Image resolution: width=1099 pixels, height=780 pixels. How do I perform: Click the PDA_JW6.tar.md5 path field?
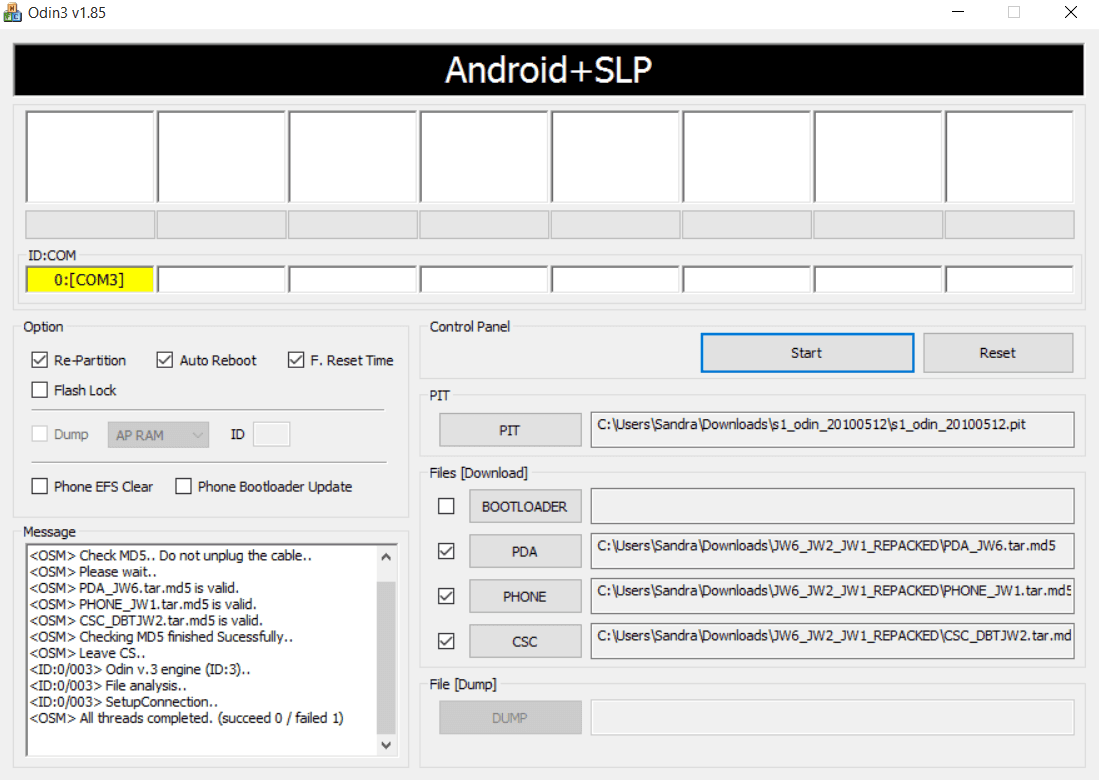click(832, 551)
